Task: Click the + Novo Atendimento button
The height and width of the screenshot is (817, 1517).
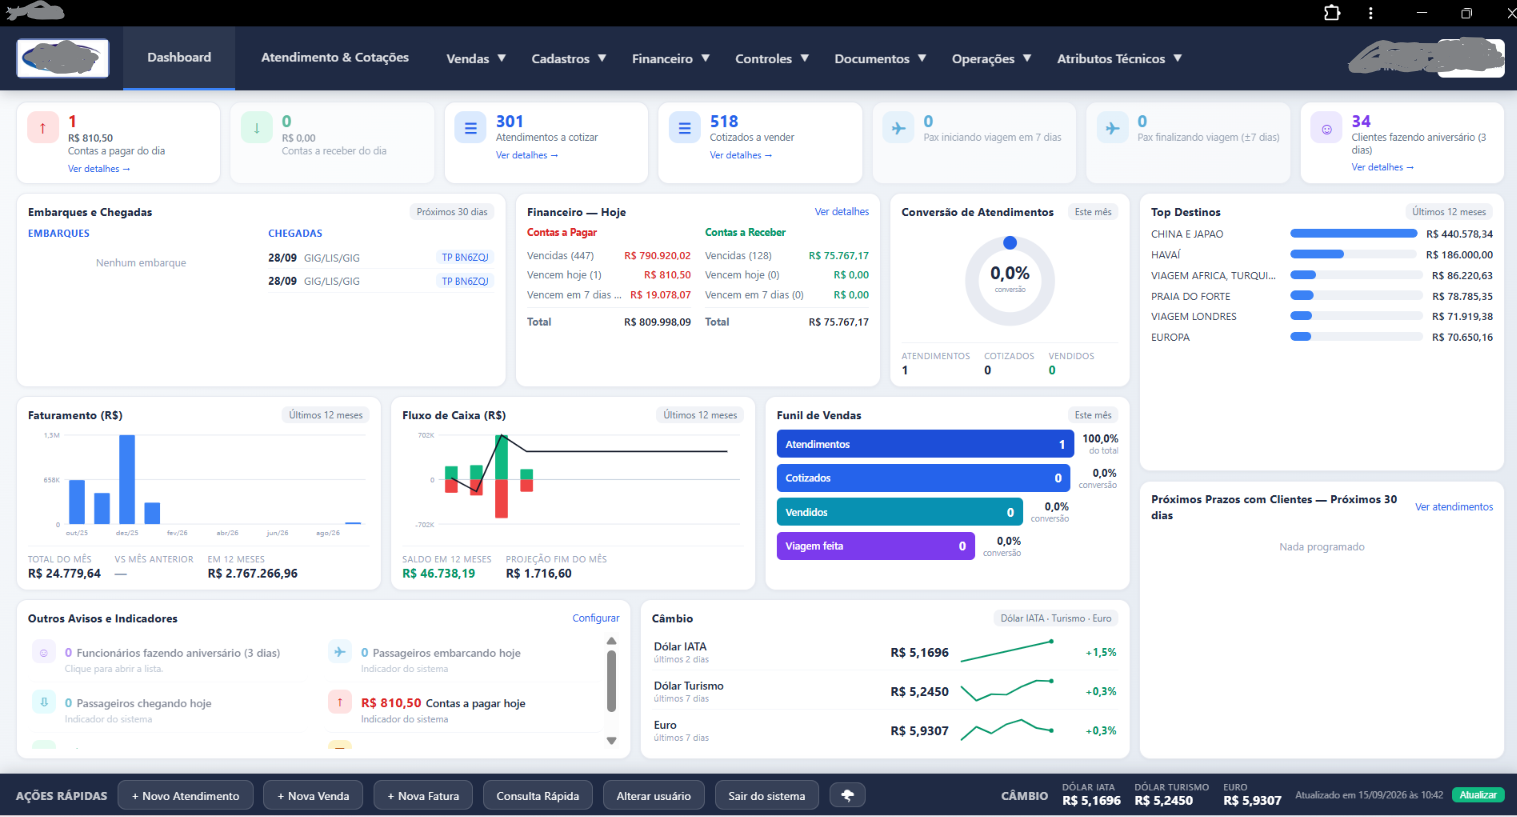Action: click(x=186, y=796)
